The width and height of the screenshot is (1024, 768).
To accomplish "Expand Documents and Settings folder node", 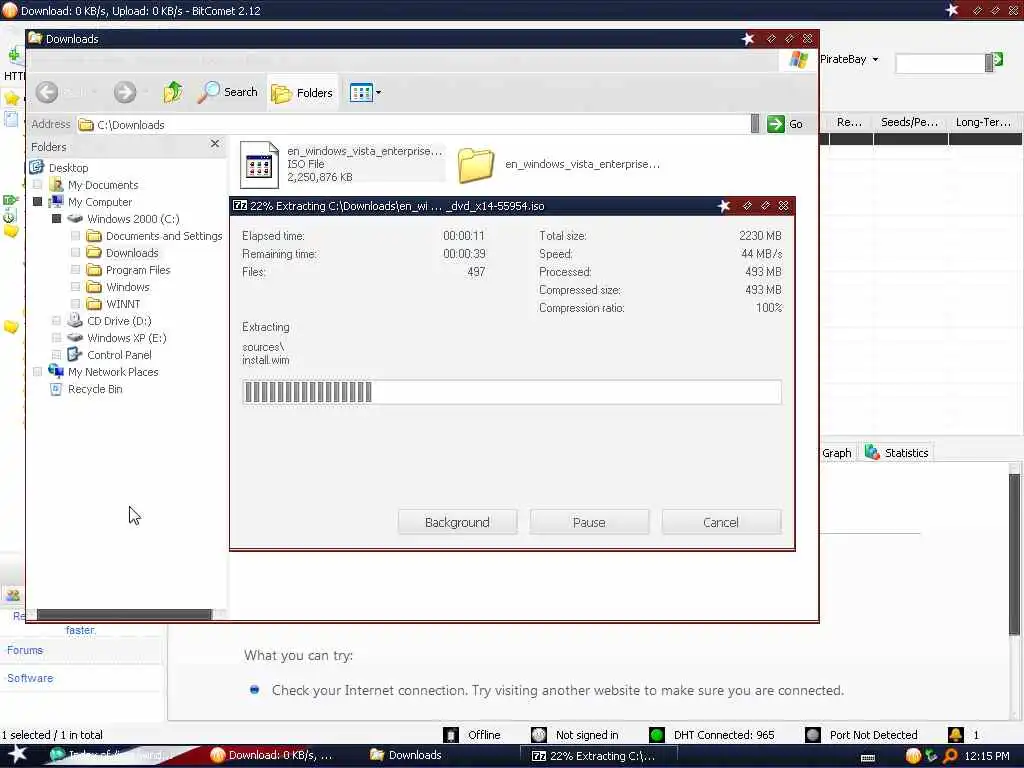I will click(x=76, y=236).
